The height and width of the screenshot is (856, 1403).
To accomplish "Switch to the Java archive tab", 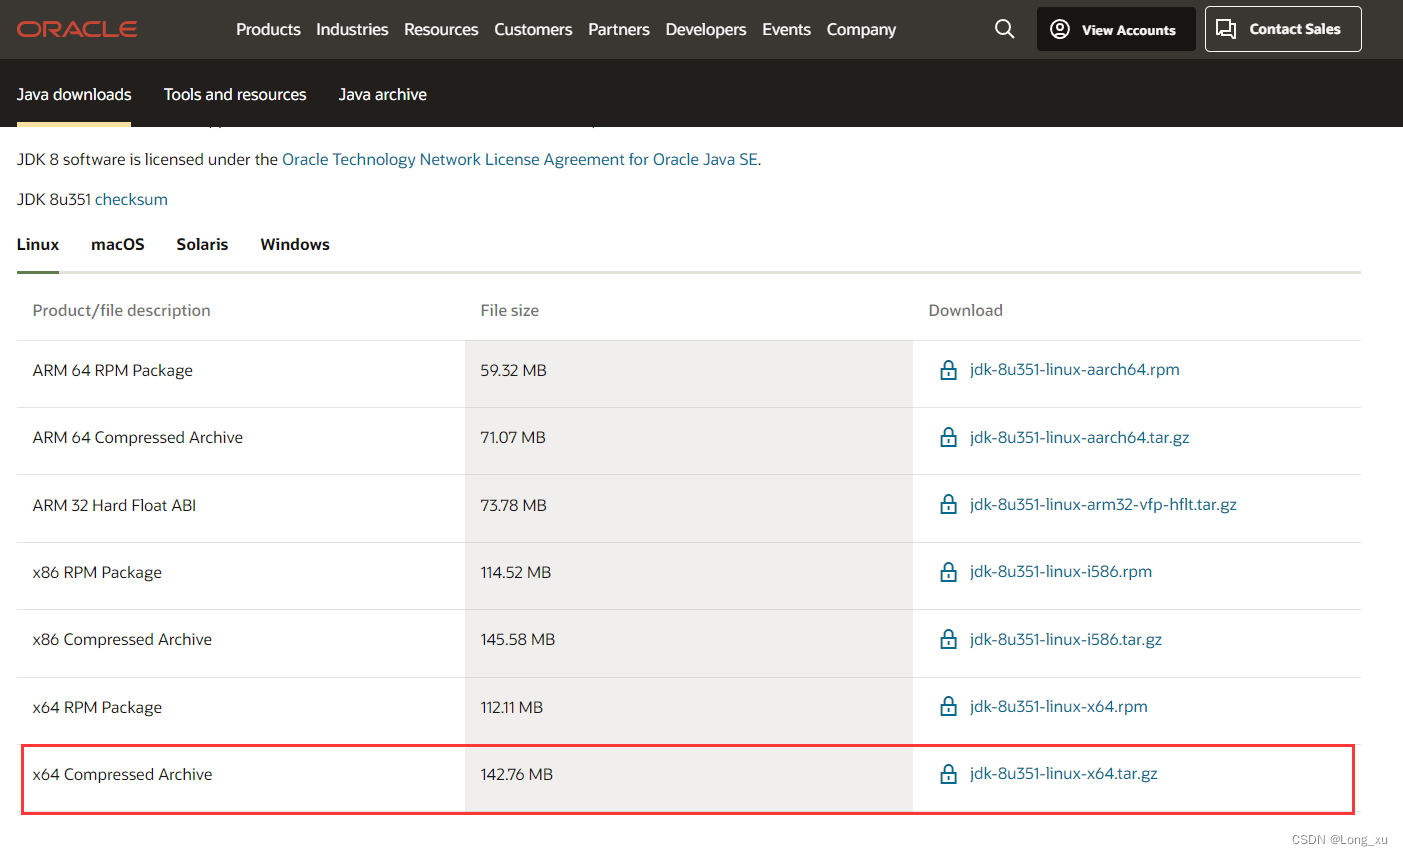I will [382, 94].
